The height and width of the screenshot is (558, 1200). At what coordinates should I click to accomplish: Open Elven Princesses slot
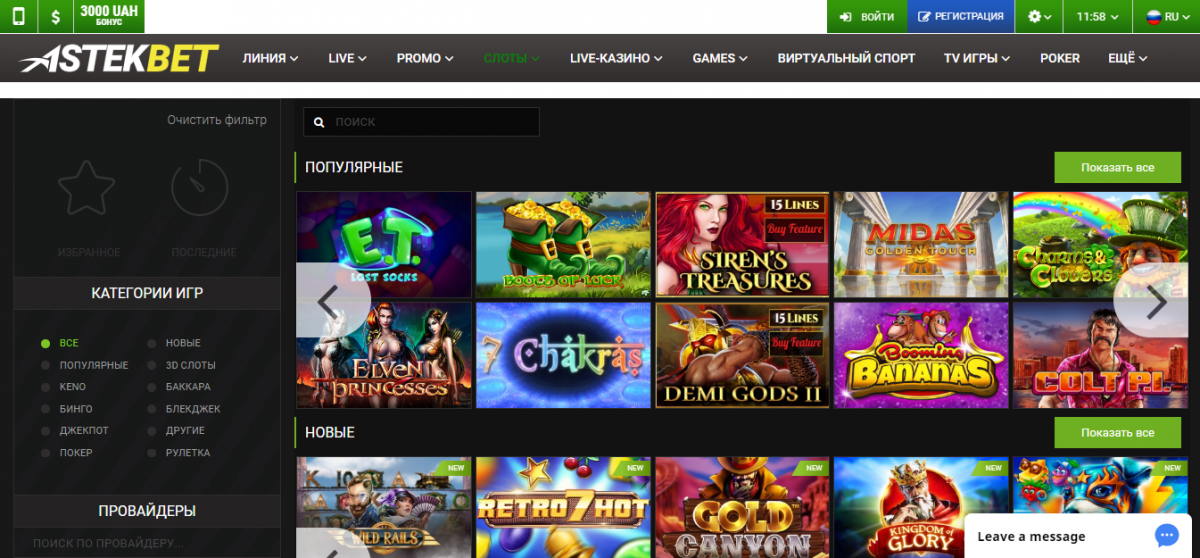(384, 355)
